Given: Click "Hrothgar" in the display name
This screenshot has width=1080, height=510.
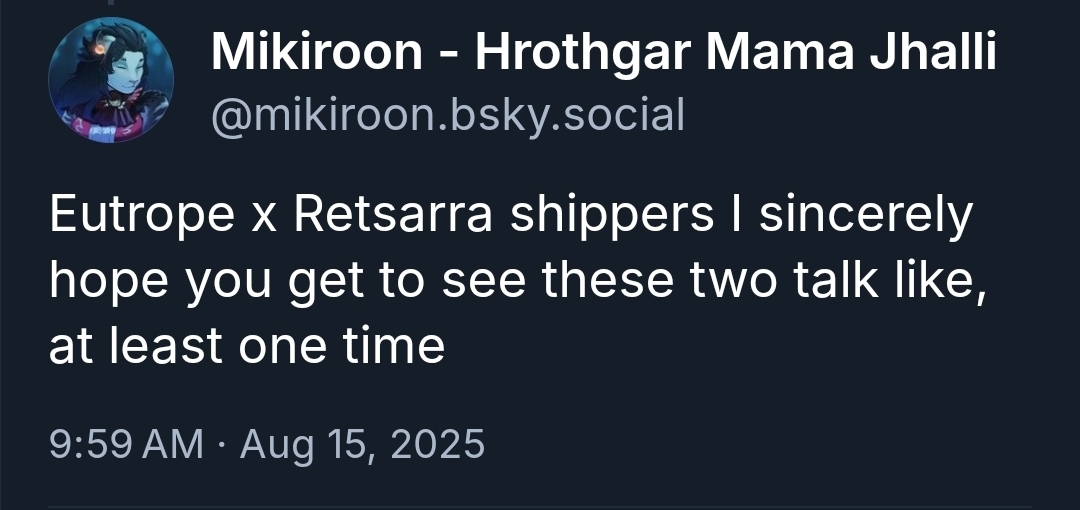Looking at the screenshot, I should (x=580, y=52).
